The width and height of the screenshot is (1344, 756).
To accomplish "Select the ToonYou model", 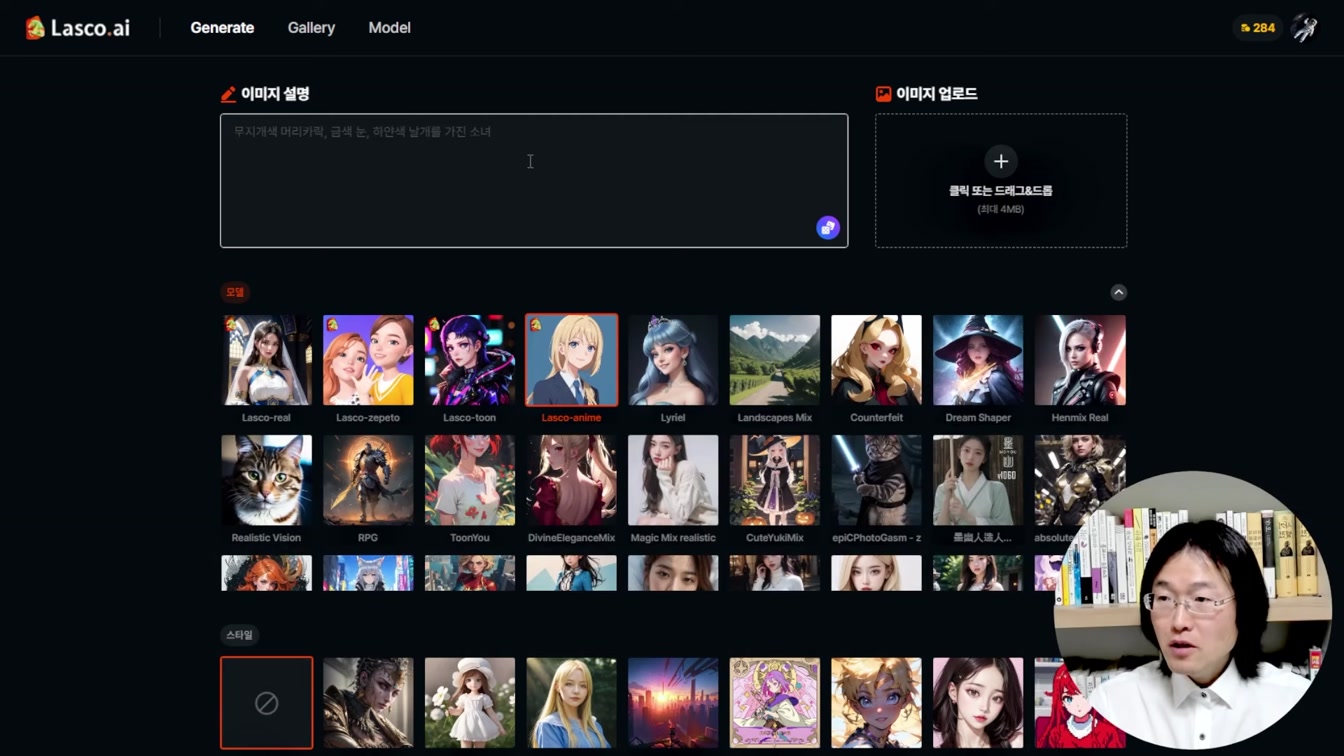I will coord(470,480).
